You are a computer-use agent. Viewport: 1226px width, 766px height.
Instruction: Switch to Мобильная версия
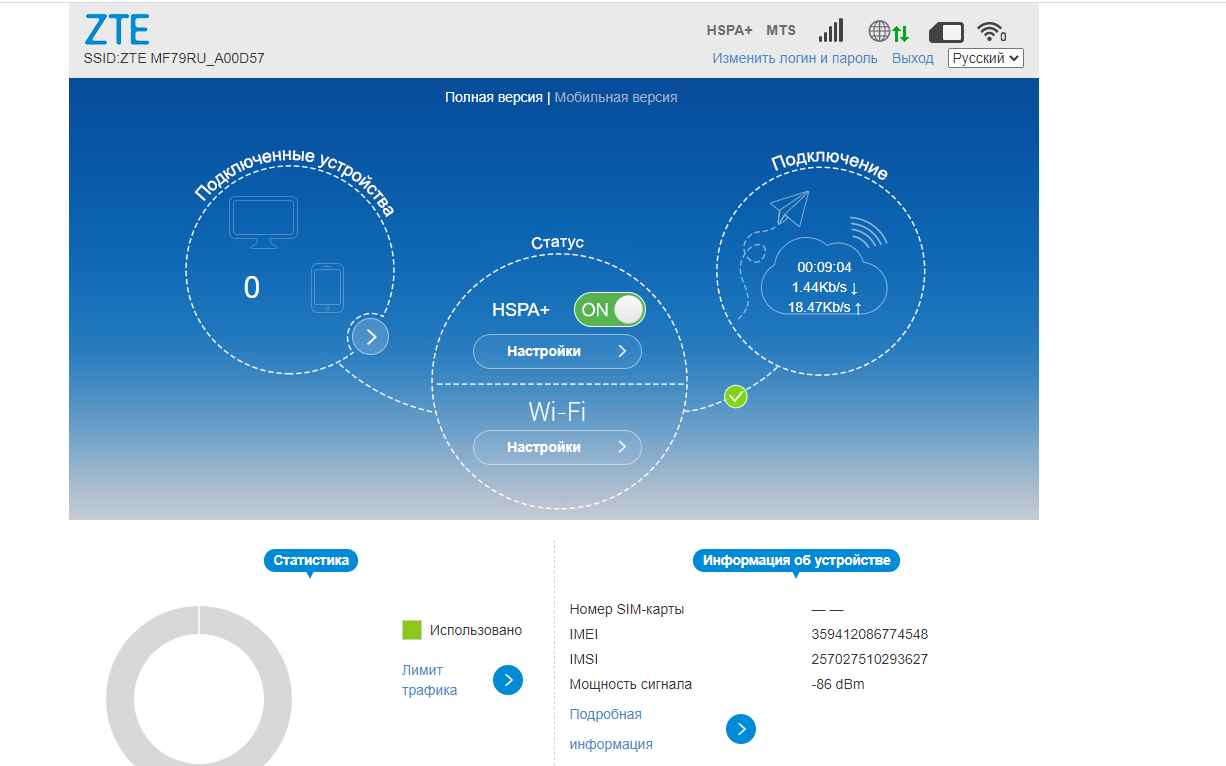[x=616, y=97]
